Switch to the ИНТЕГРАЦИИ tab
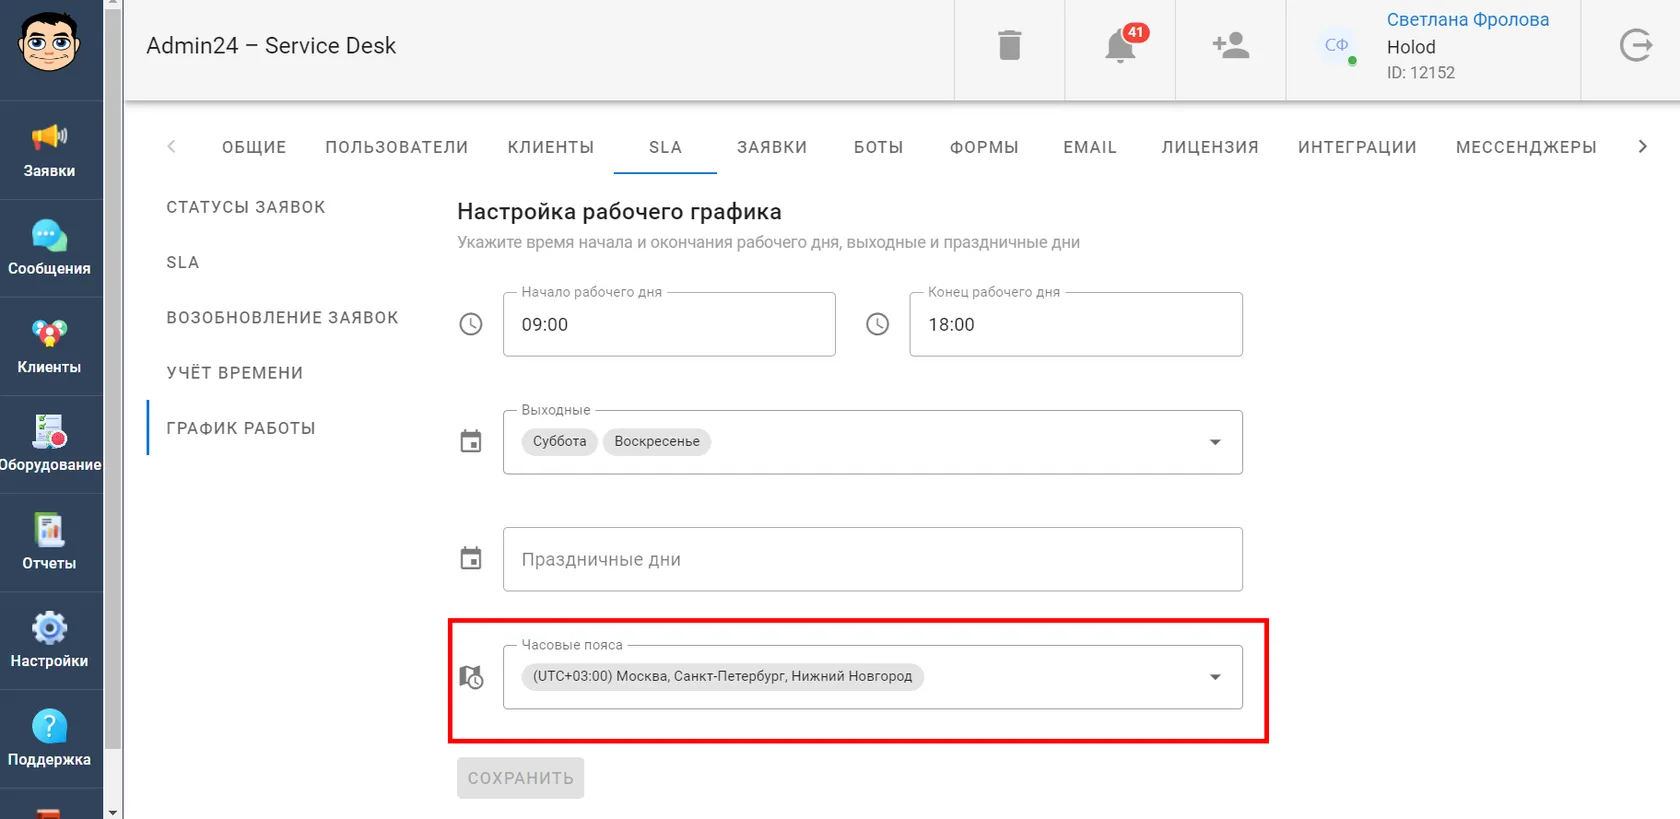Image resolution: width=1680 pixels, height=819 pixels. 1357,147
